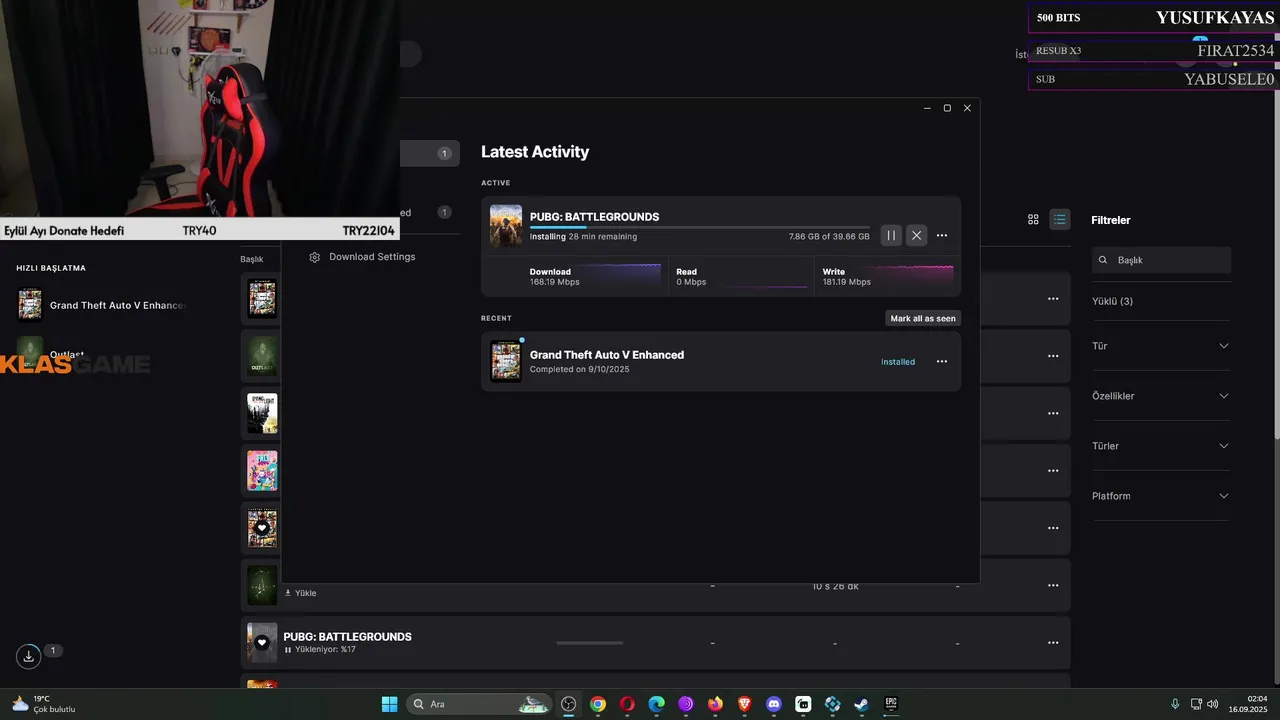
Task: Open Epic Games Launcher taskbar icon
Action: pos(890,704)
